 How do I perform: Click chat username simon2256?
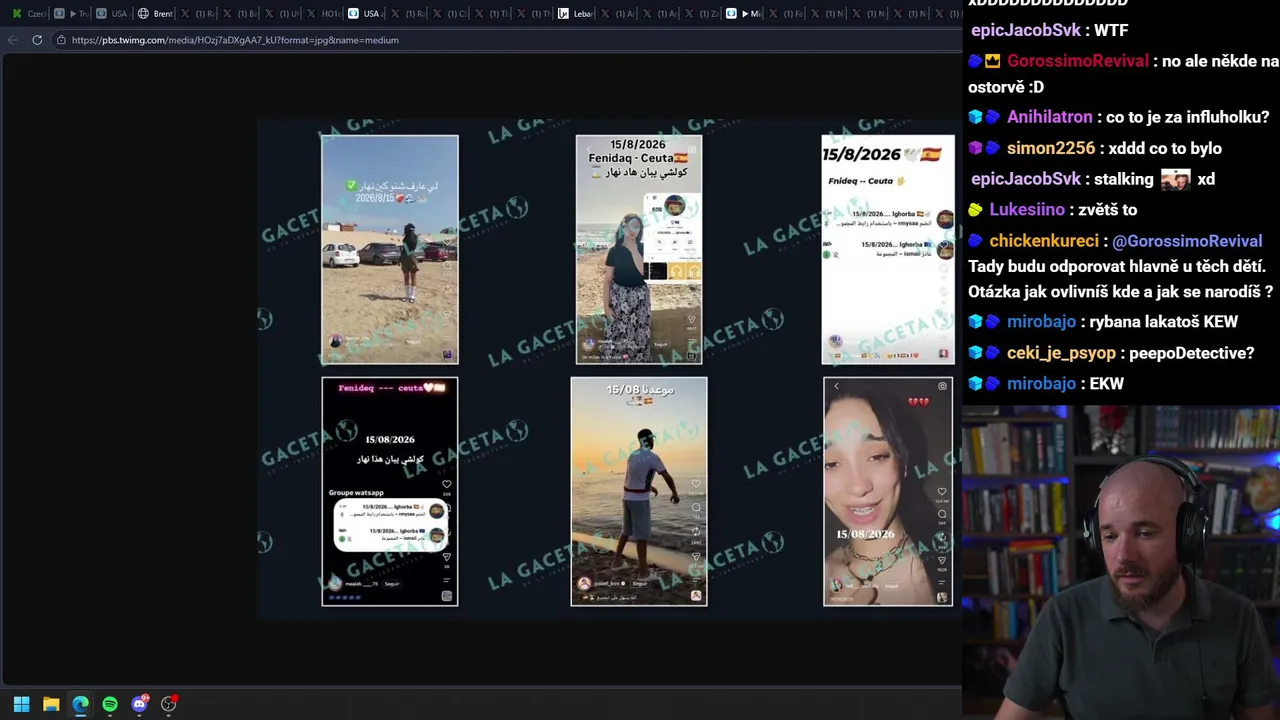[x=1051, y=148]
